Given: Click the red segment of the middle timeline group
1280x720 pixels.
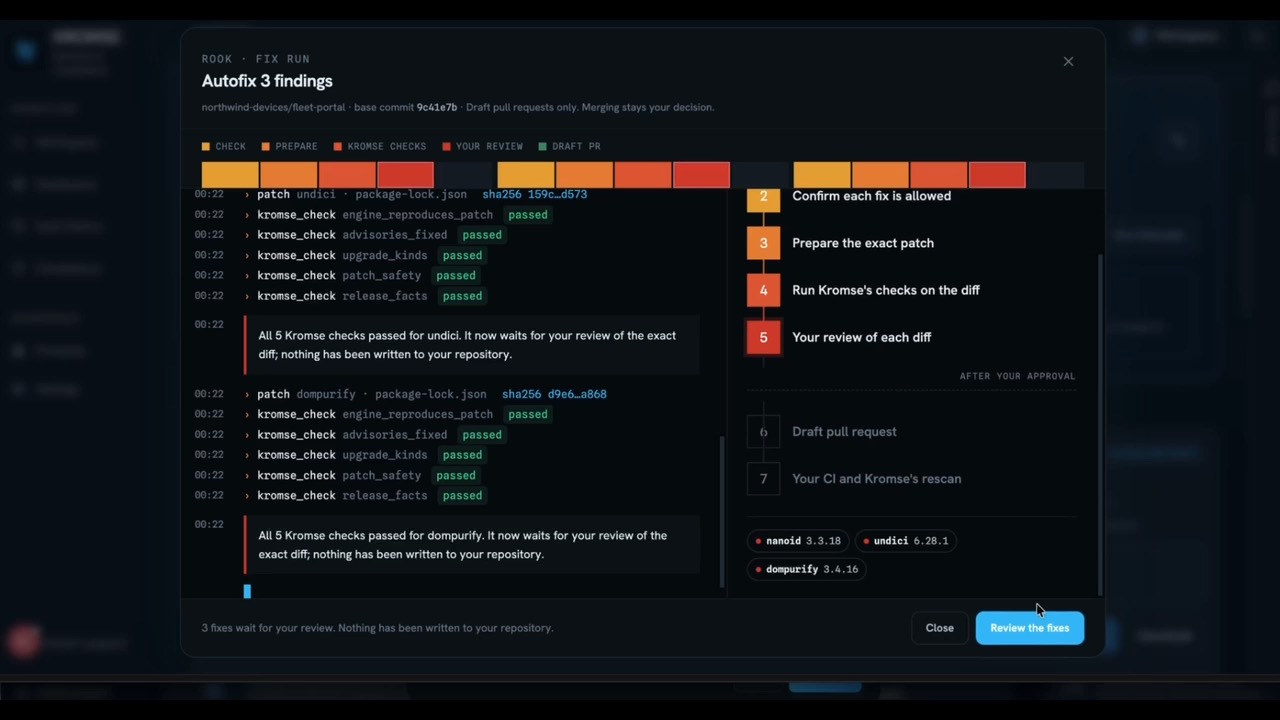Looking at the screenshot, I should pyautogui.click(x=701, y=175).
